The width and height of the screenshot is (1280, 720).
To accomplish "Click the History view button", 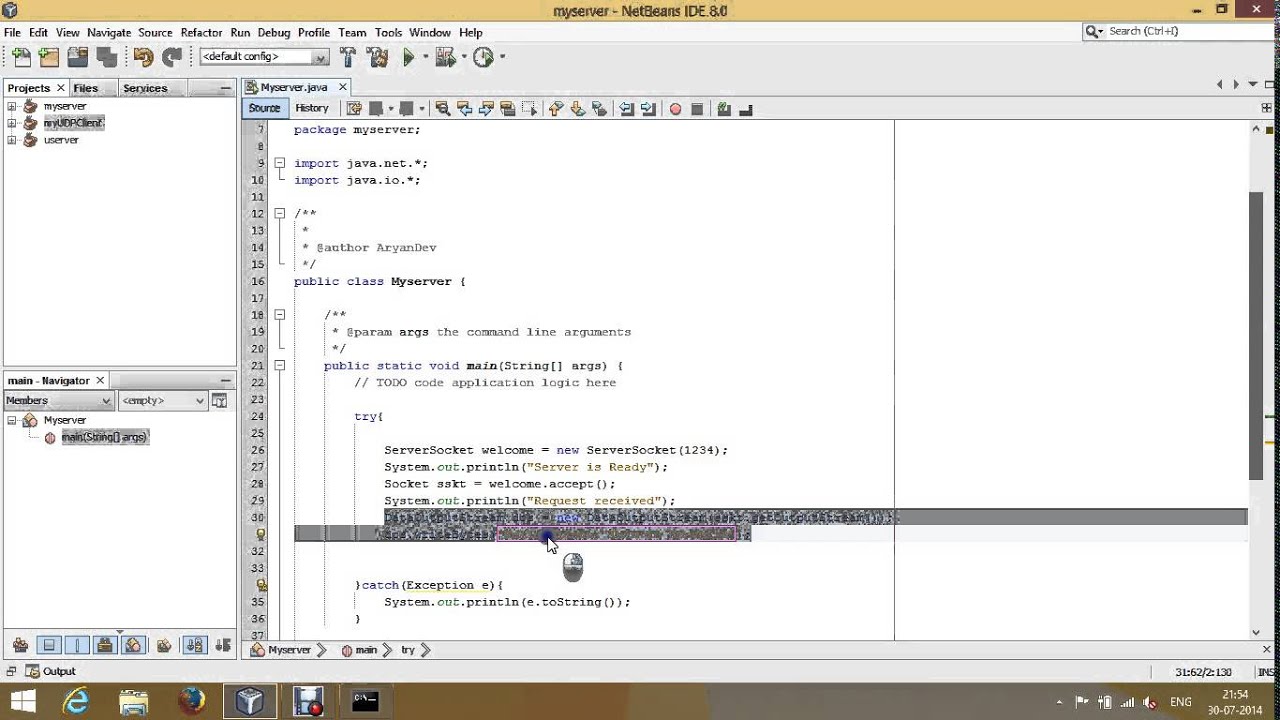I will 312,108.
